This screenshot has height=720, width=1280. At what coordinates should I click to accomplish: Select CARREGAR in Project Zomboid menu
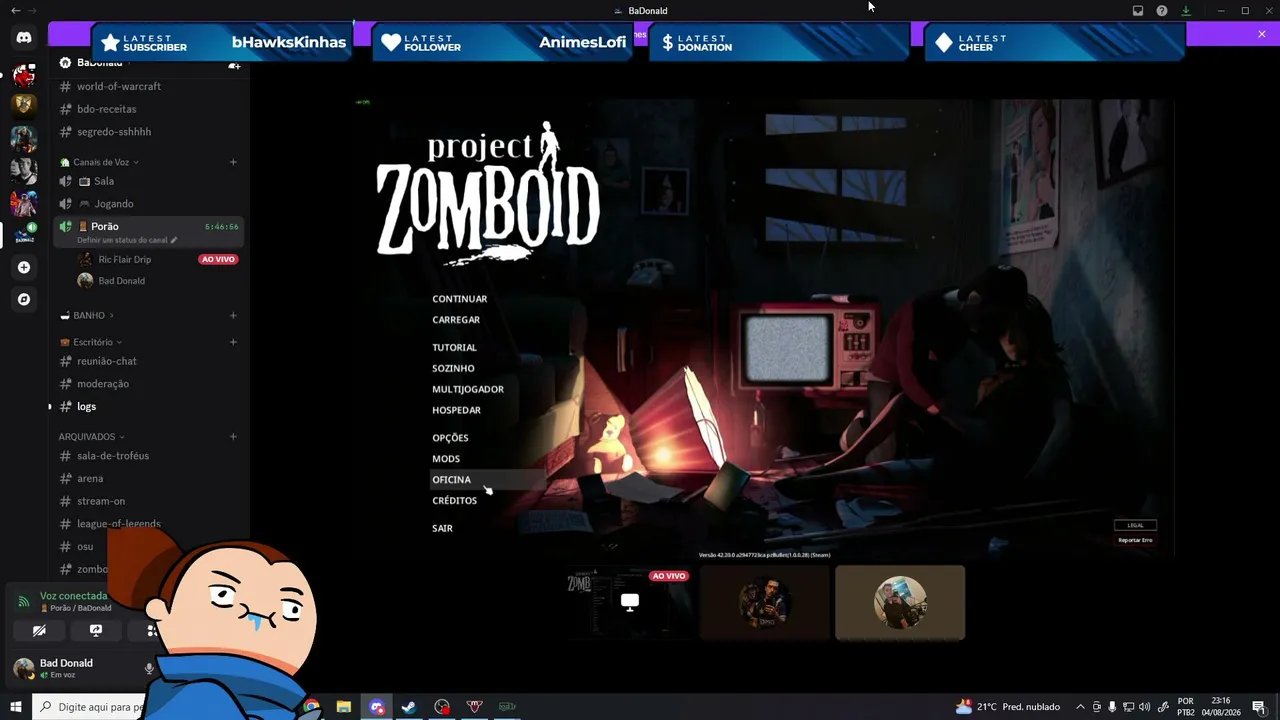pyautogui.click(x=456, y=320)
